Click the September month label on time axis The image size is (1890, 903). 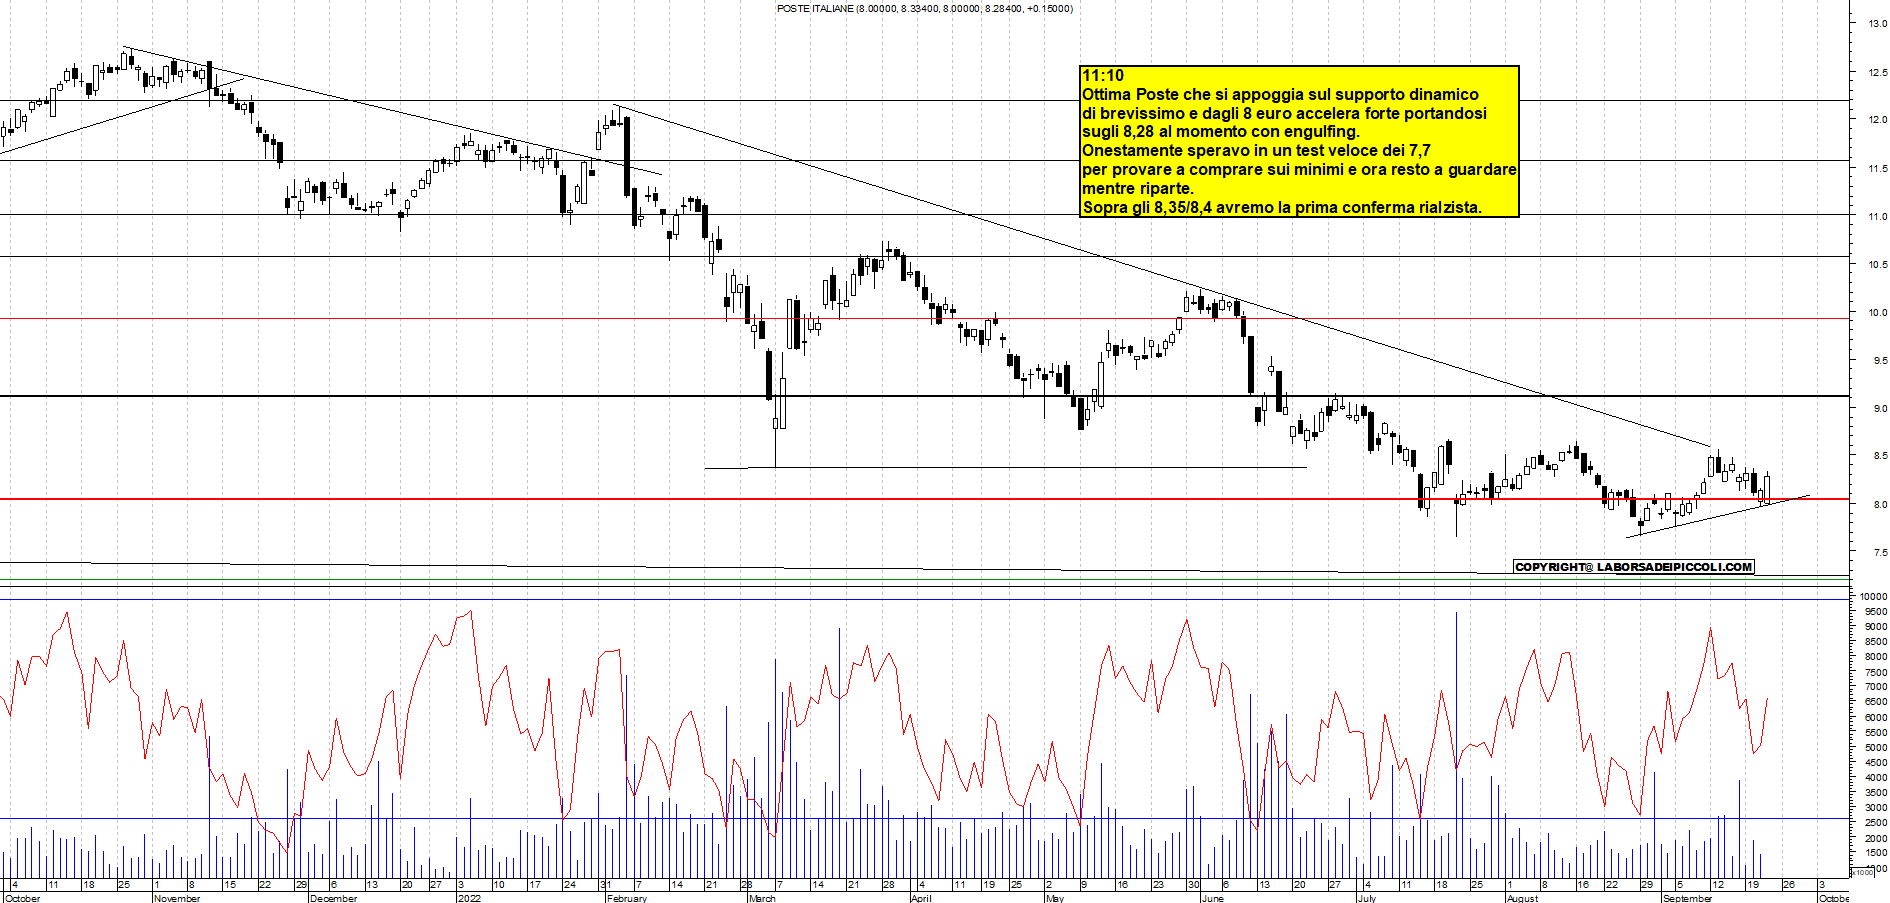pyautogui.click(x=1687, y=897)
